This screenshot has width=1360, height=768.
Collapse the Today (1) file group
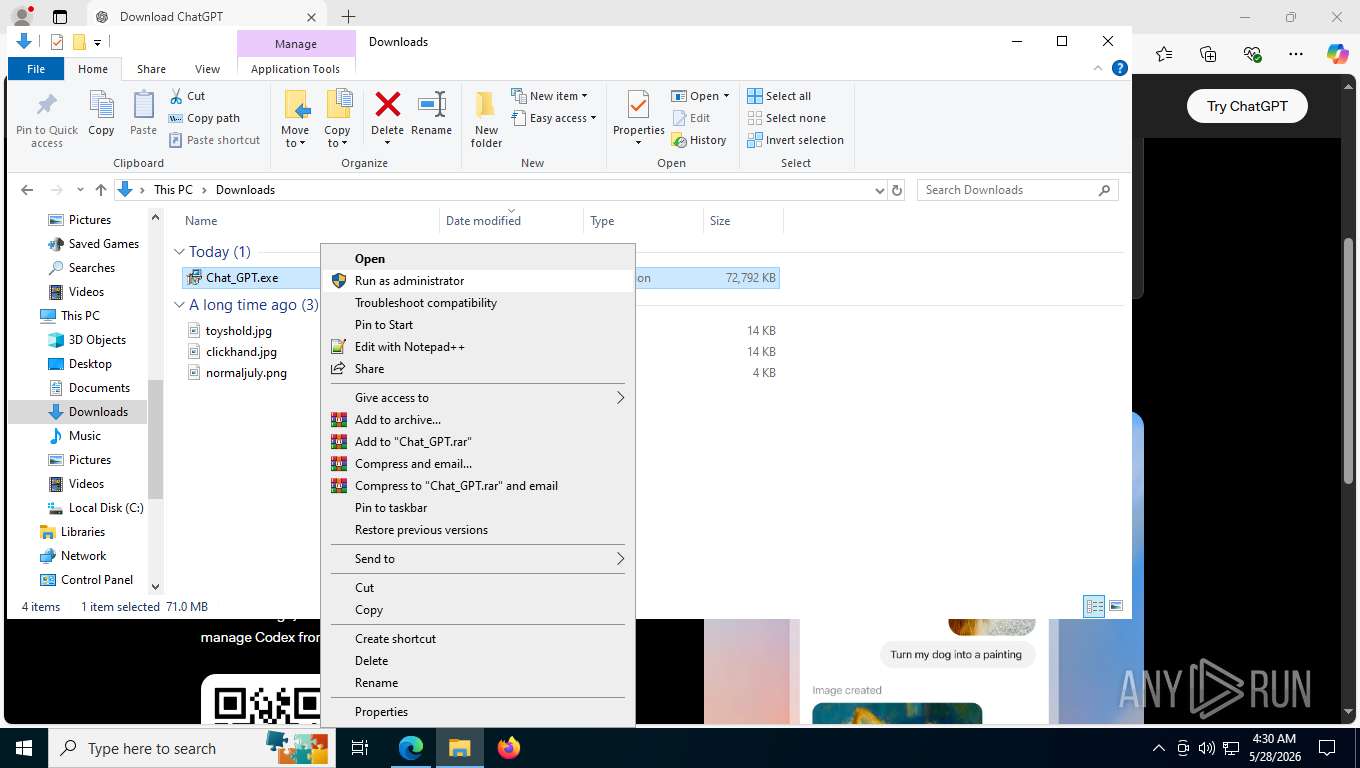click(x=180, y=252)
